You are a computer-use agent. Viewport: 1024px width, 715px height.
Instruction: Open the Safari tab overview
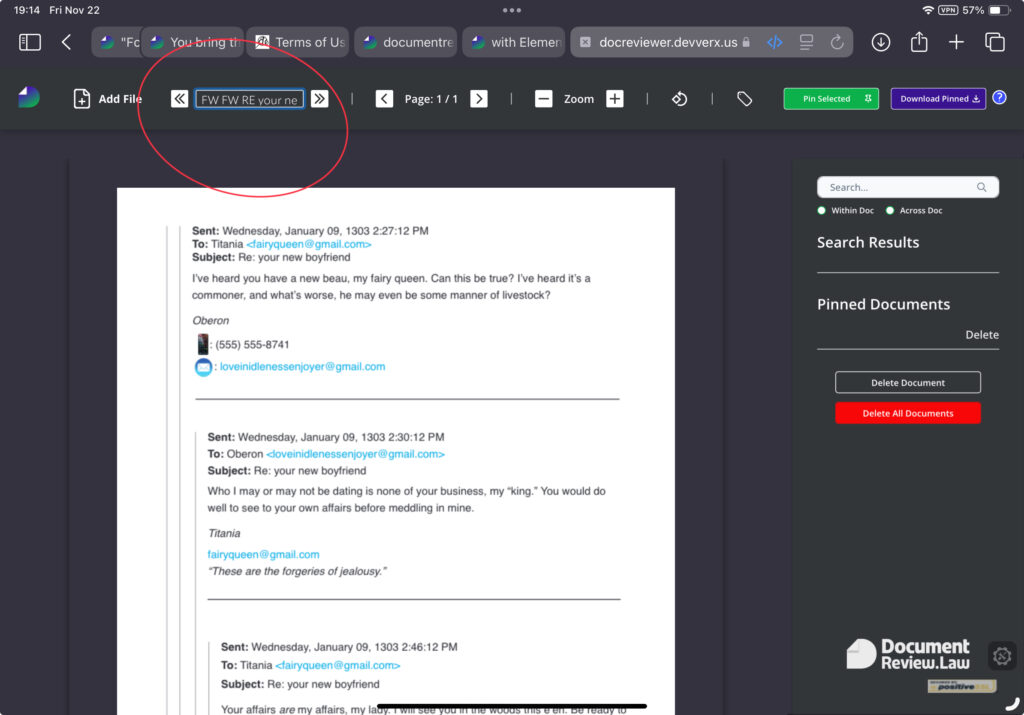coord(995,42)
